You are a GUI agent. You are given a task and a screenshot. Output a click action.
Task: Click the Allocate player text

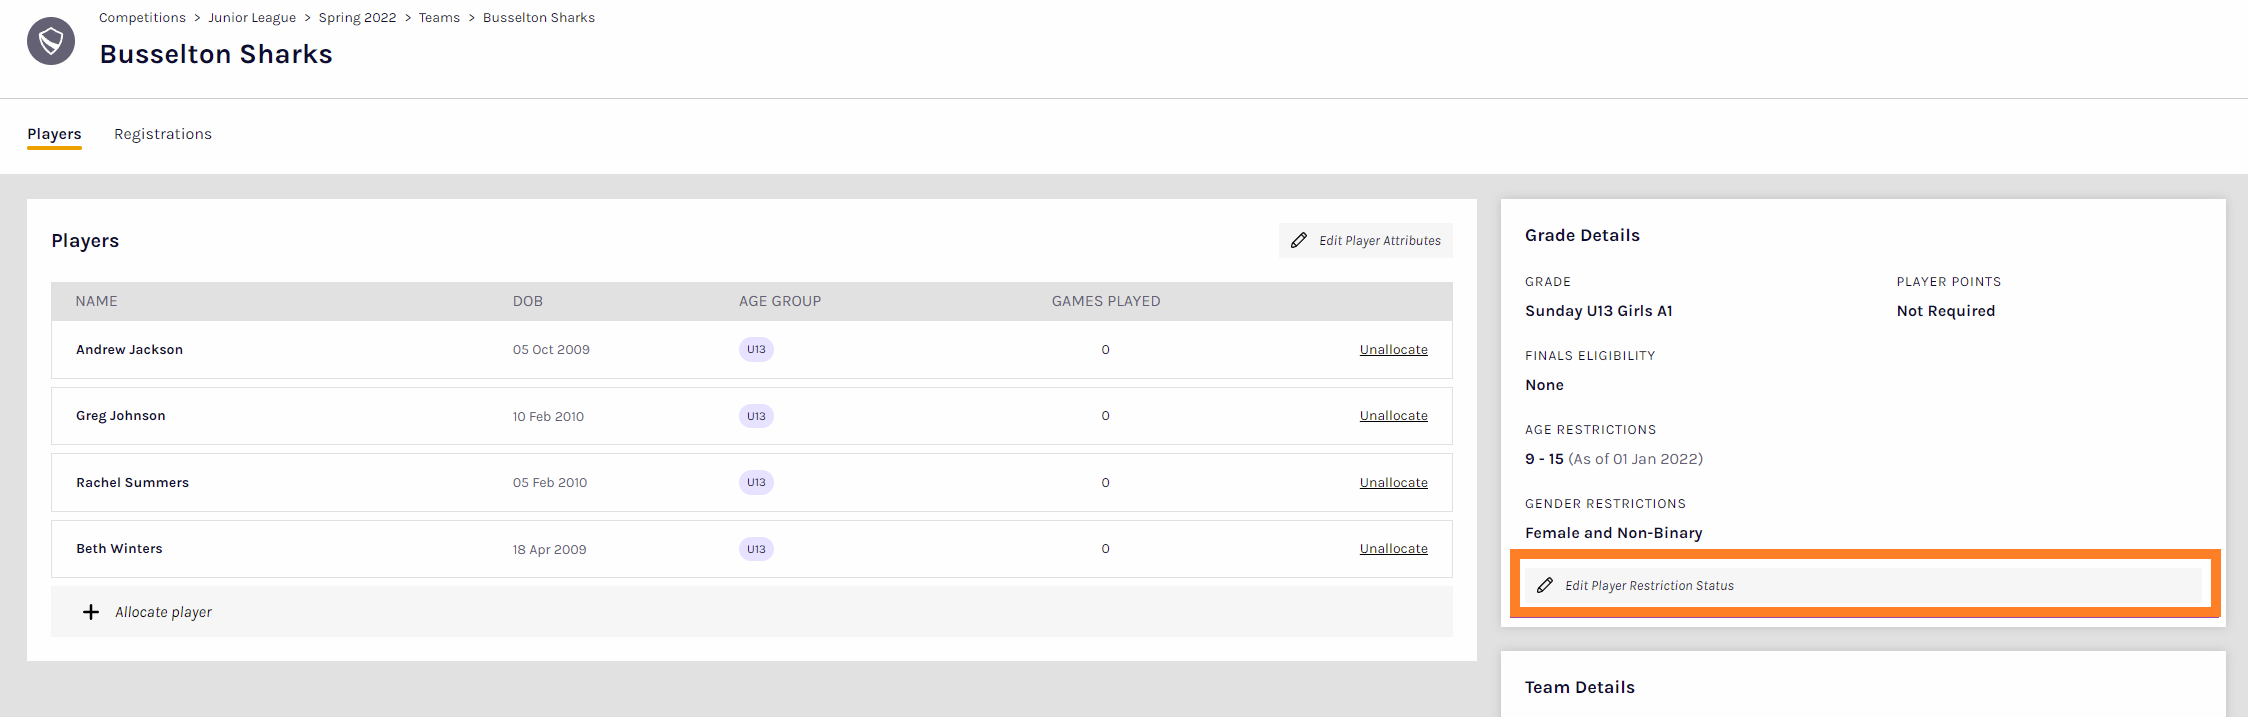point(163,612)
